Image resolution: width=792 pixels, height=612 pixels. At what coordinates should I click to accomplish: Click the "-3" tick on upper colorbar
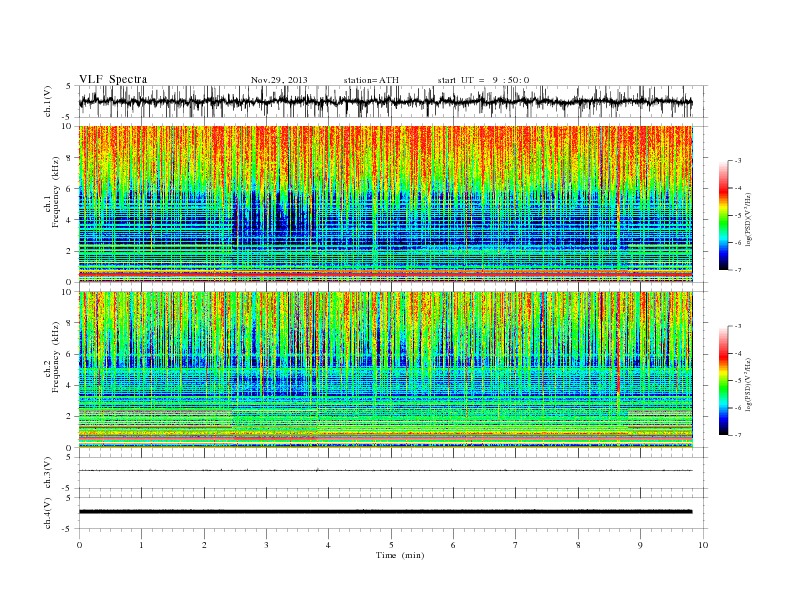coord(737,161)
